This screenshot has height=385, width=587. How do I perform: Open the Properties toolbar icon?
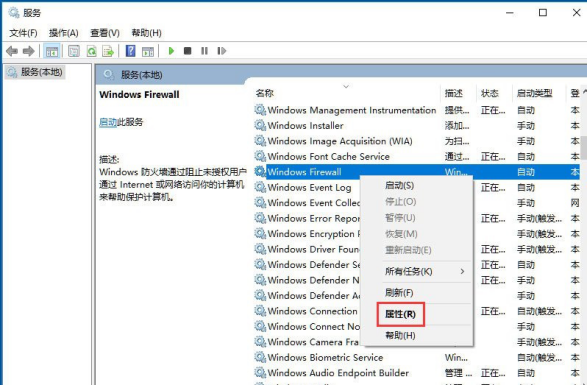tap(74, 51)
